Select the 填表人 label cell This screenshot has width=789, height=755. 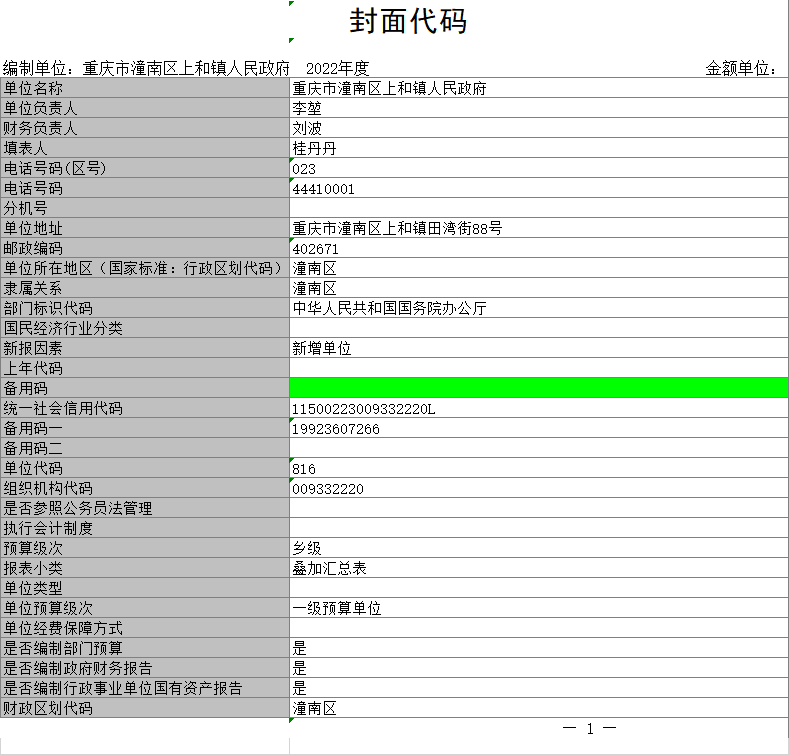coord(145,148)
